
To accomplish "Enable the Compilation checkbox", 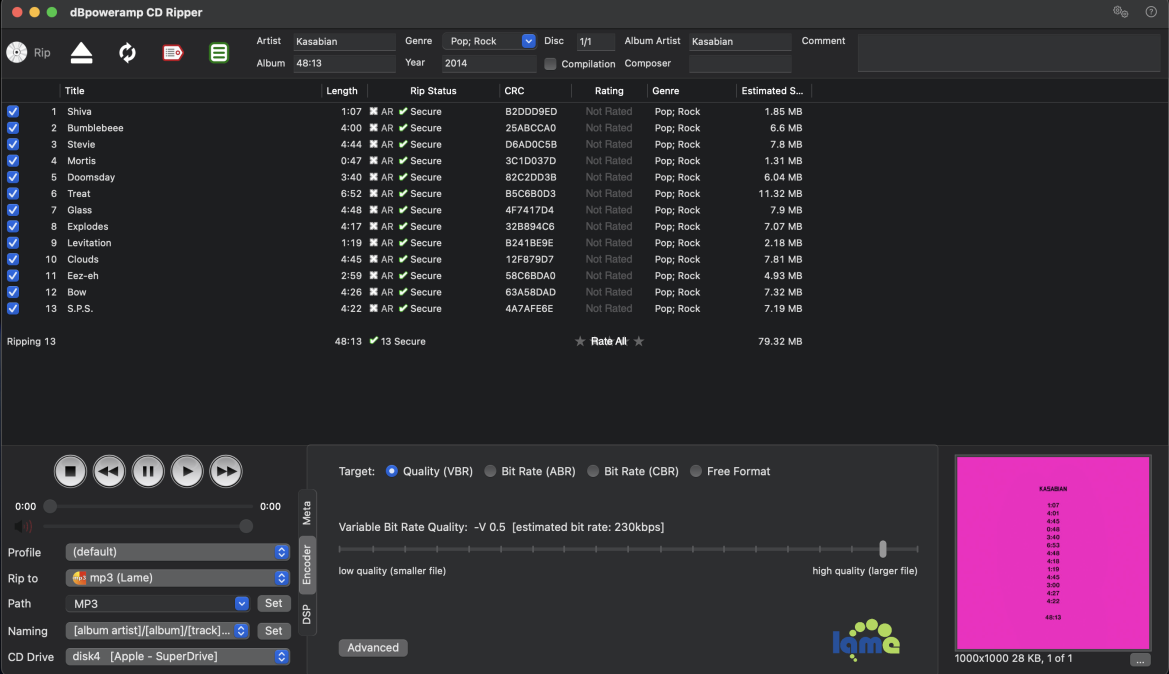I will pos(550,64).
